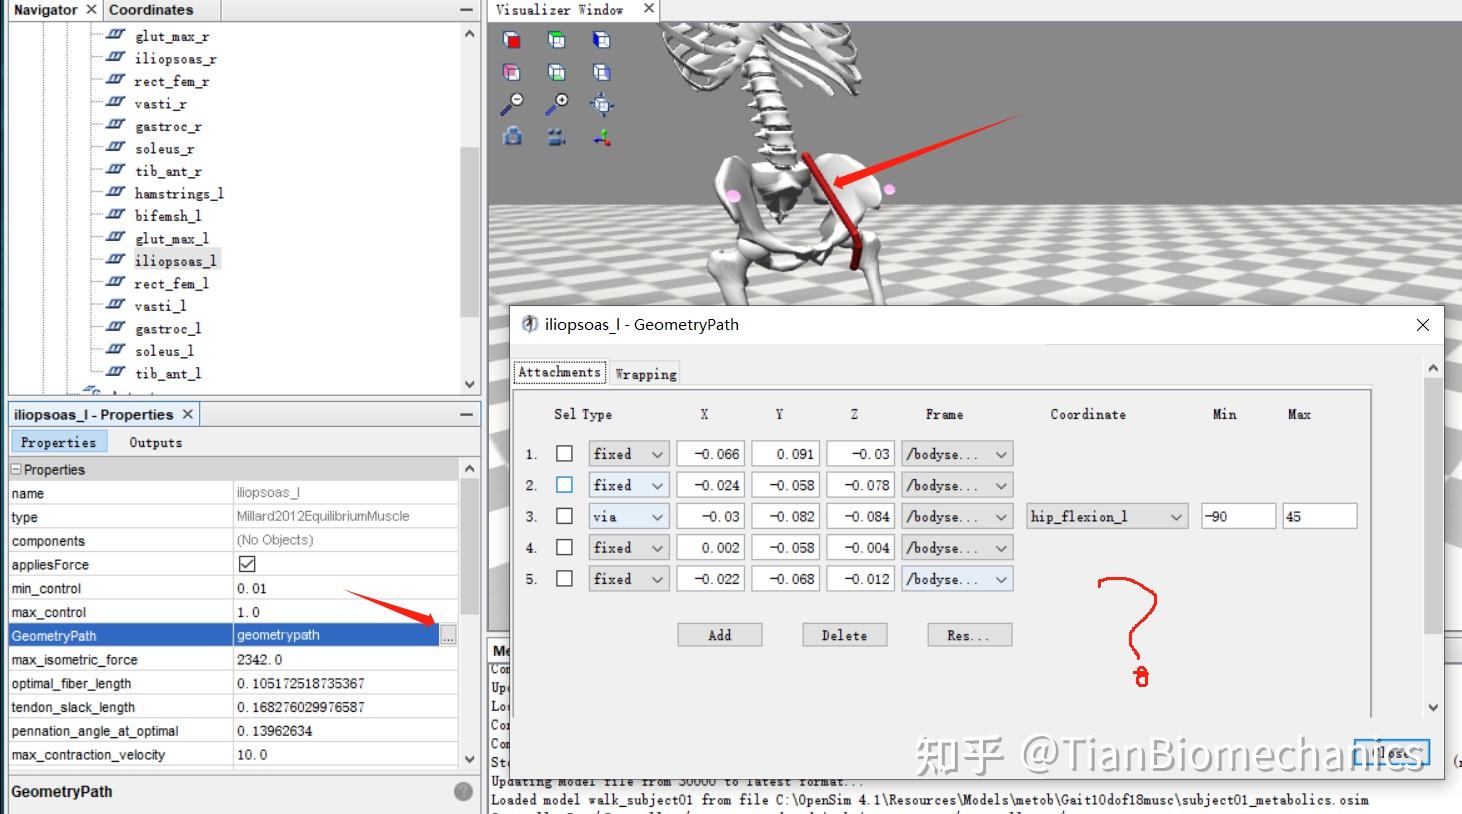Switch to the Wrapping tab
The image size is (1462, 814).
pyautogui.click(x=645, y=373)
